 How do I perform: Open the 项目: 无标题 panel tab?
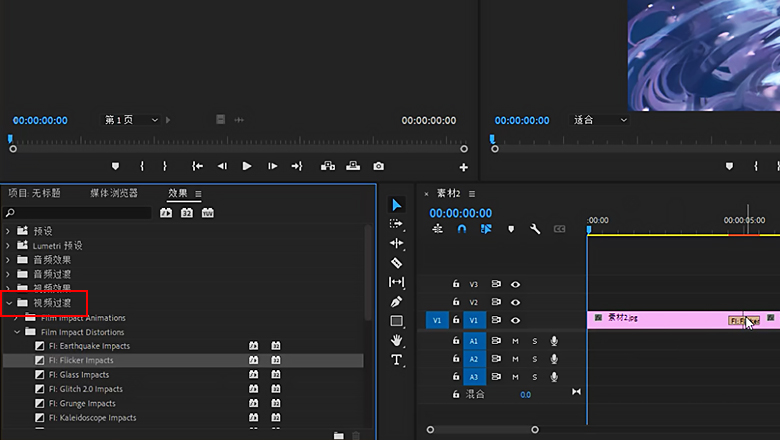click(35, 193)
